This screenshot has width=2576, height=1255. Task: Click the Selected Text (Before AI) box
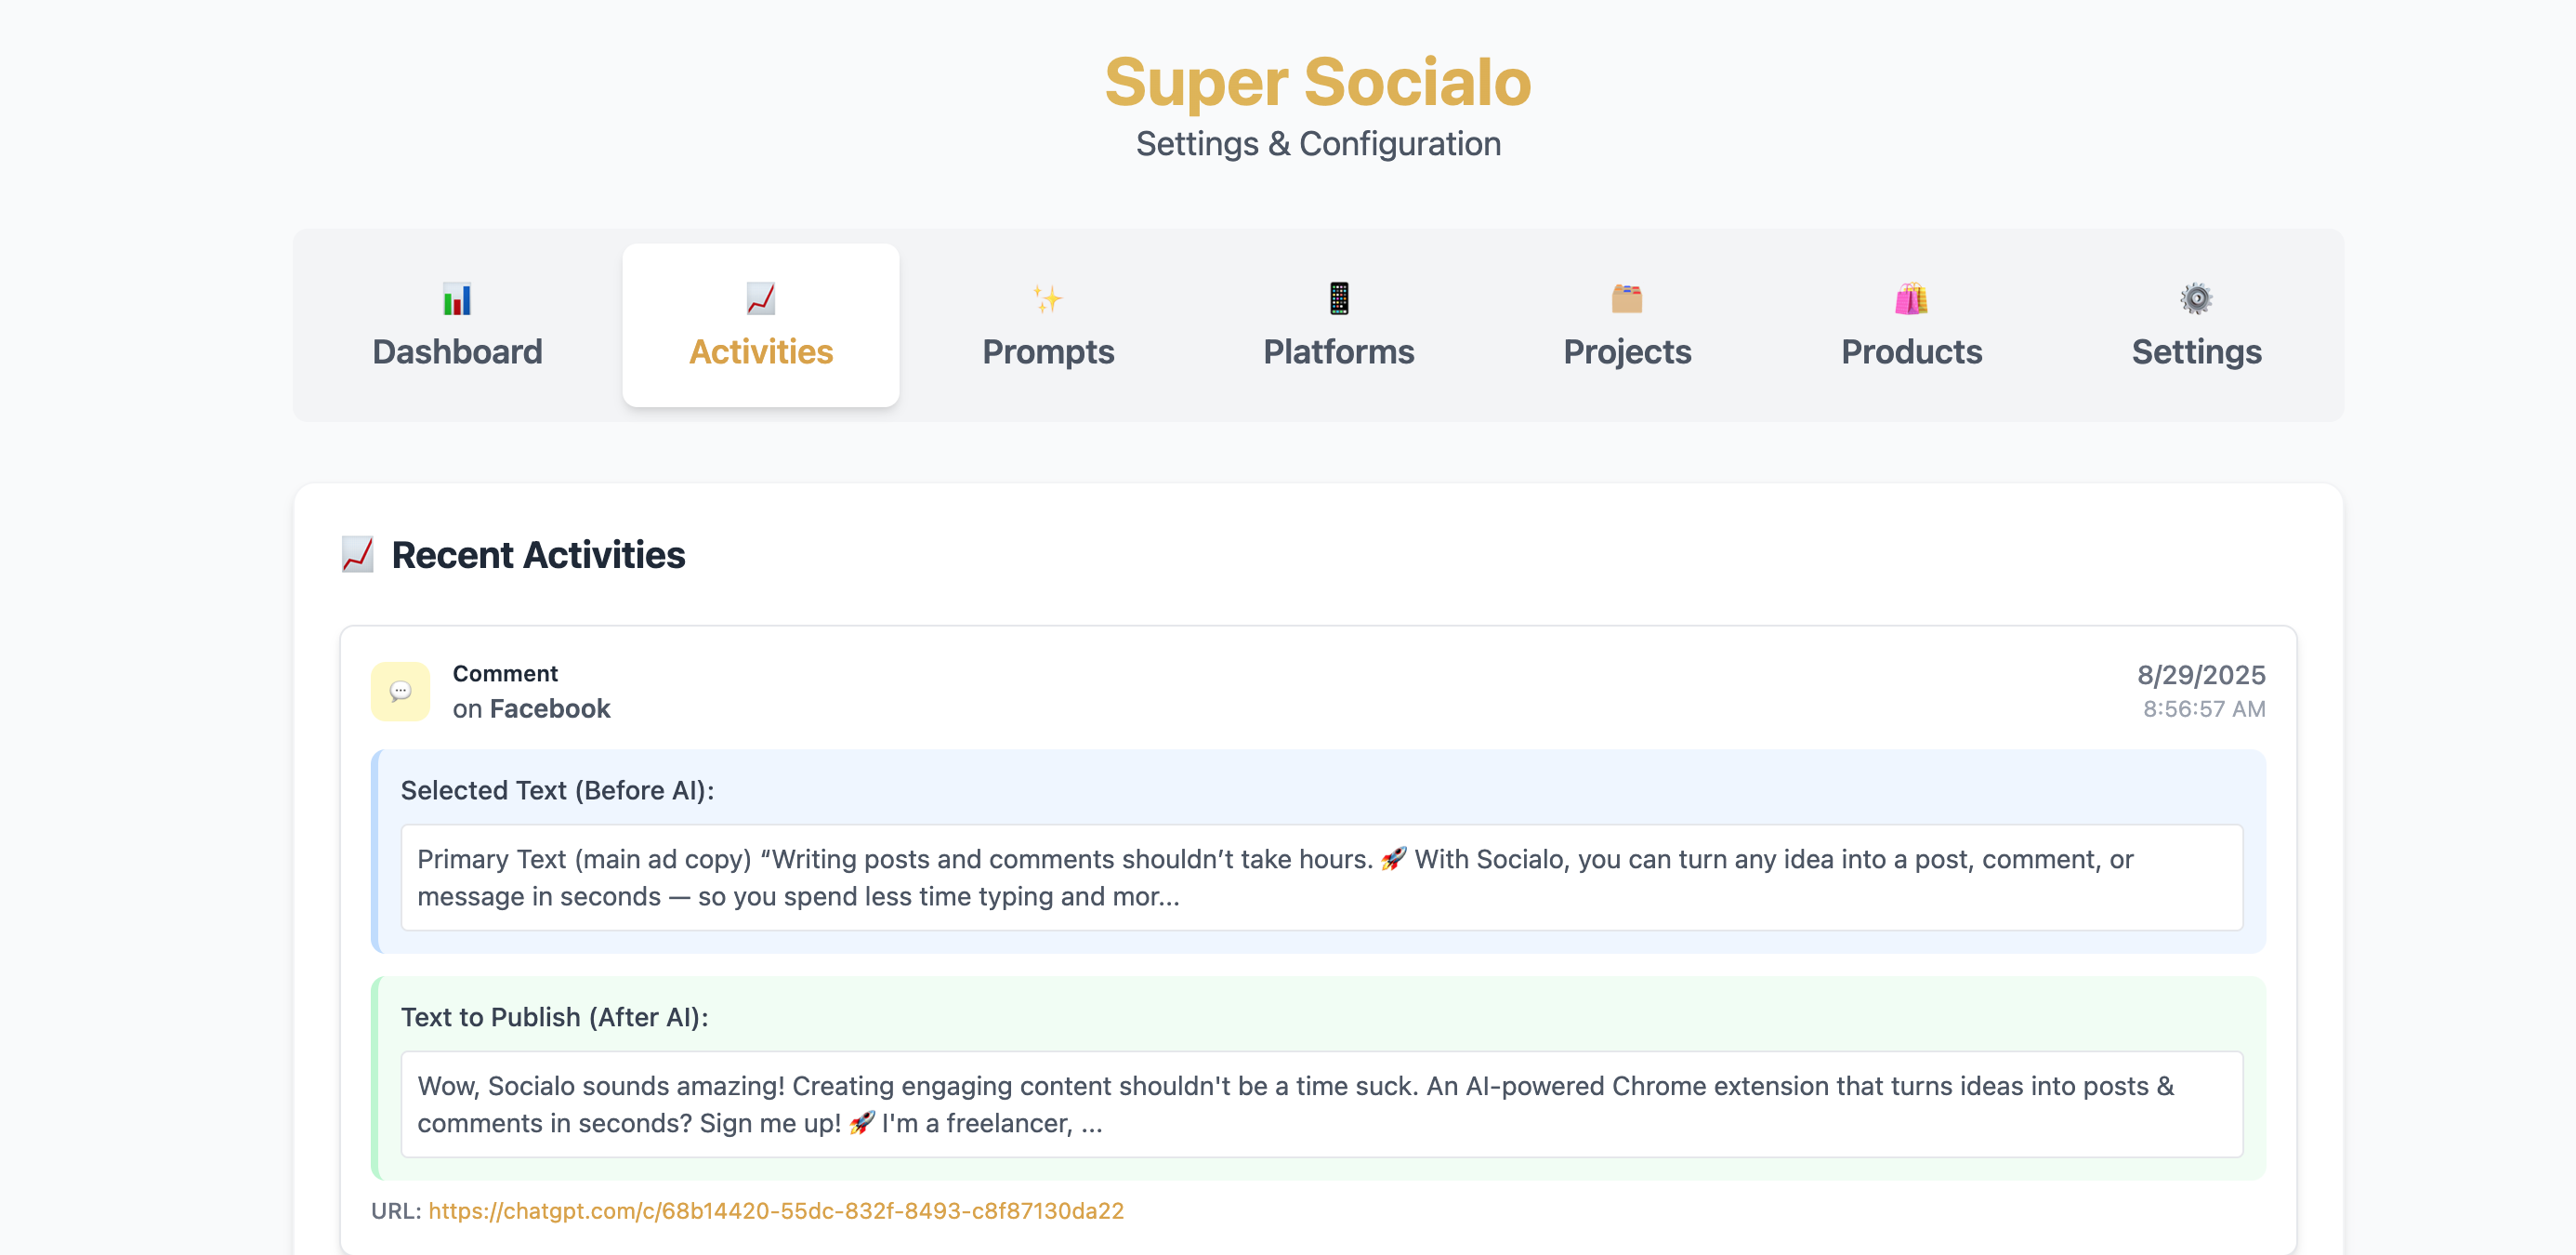pos(1322,877)
